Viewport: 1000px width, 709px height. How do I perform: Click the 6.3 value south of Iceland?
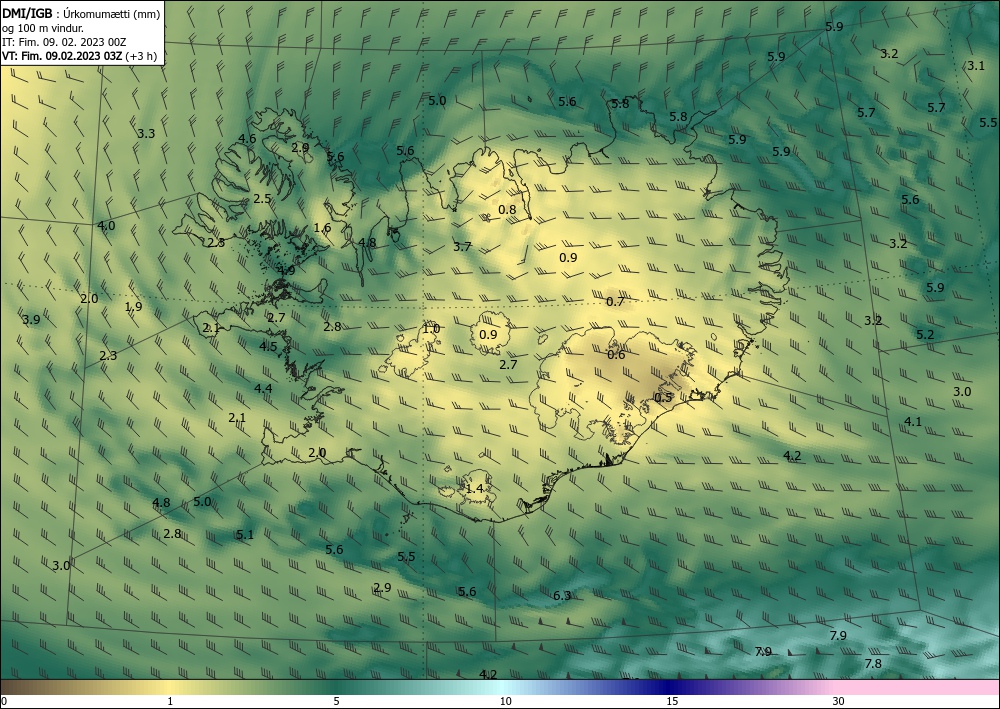point(562,596)
